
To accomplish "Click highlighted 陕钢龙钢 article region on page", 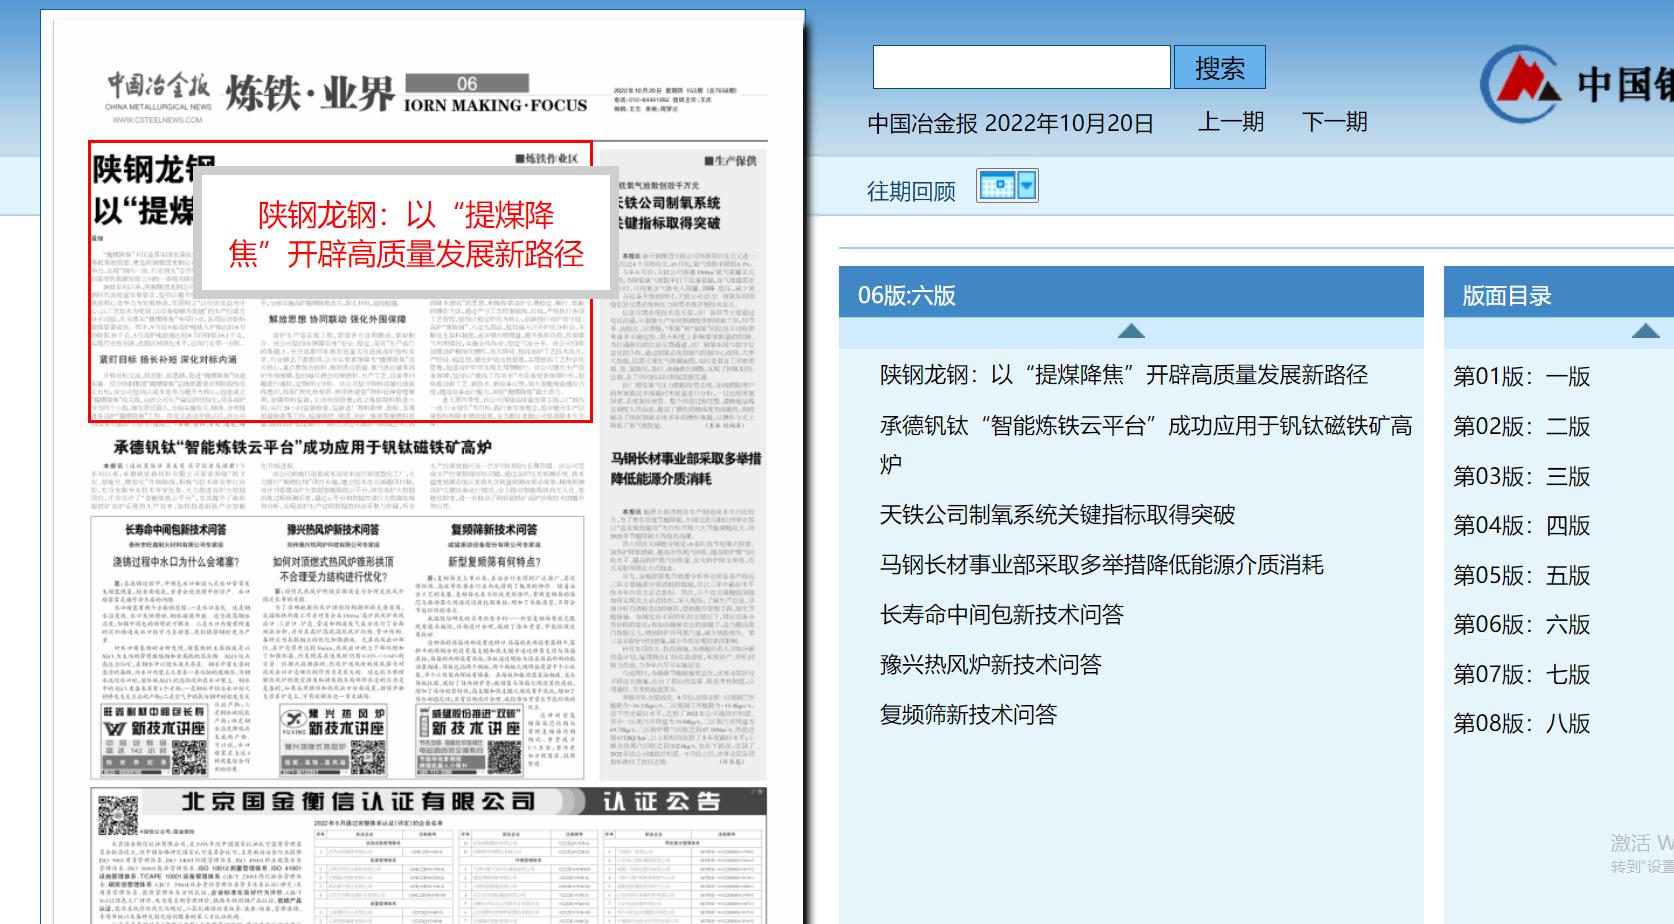I will click(x=340, y=282).
